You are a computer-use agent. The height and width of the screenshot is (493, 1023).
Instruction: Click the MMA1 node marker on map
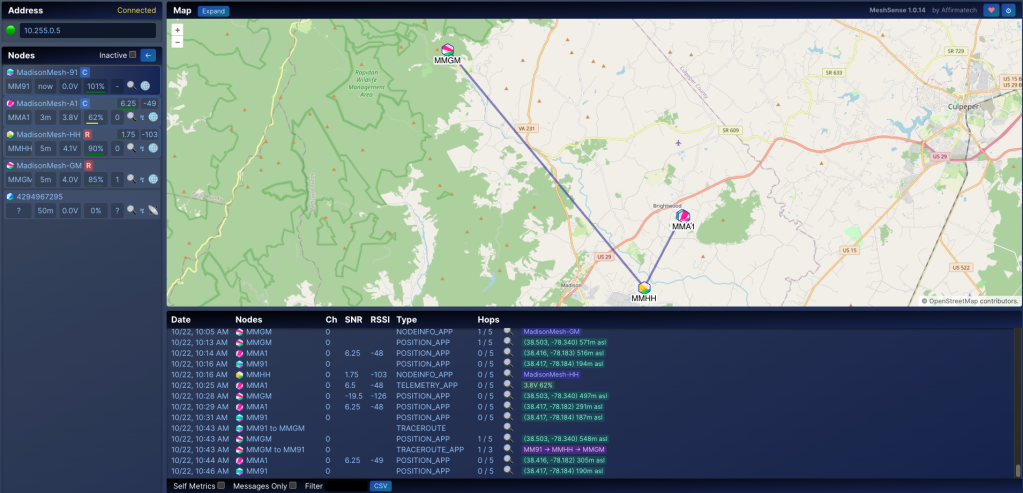coord(683,216)
